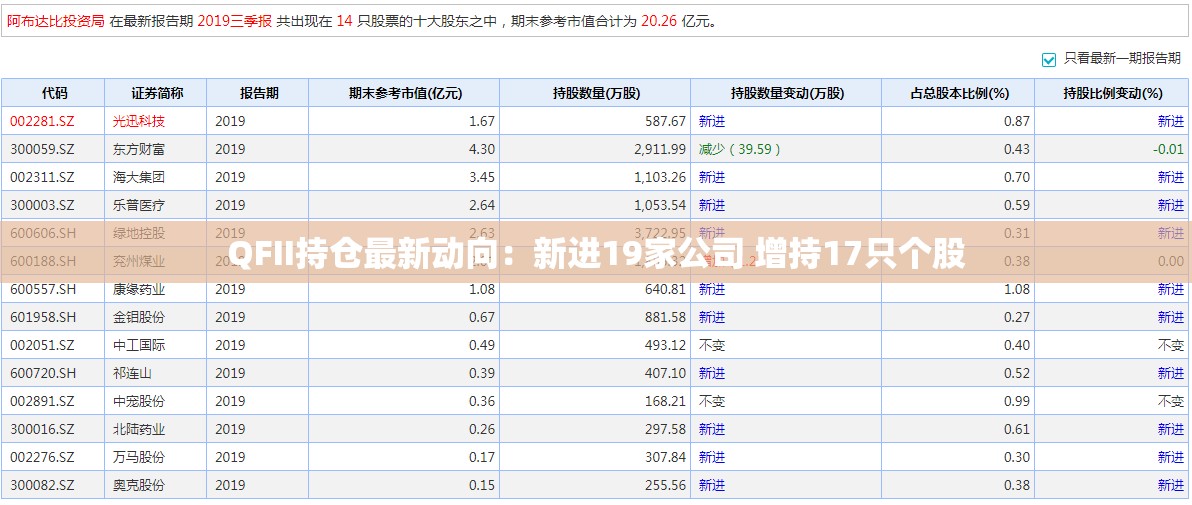Click the QFII持仓最新动向 banner headline
The image size is (1192, 505).
(x=595, y=253)
